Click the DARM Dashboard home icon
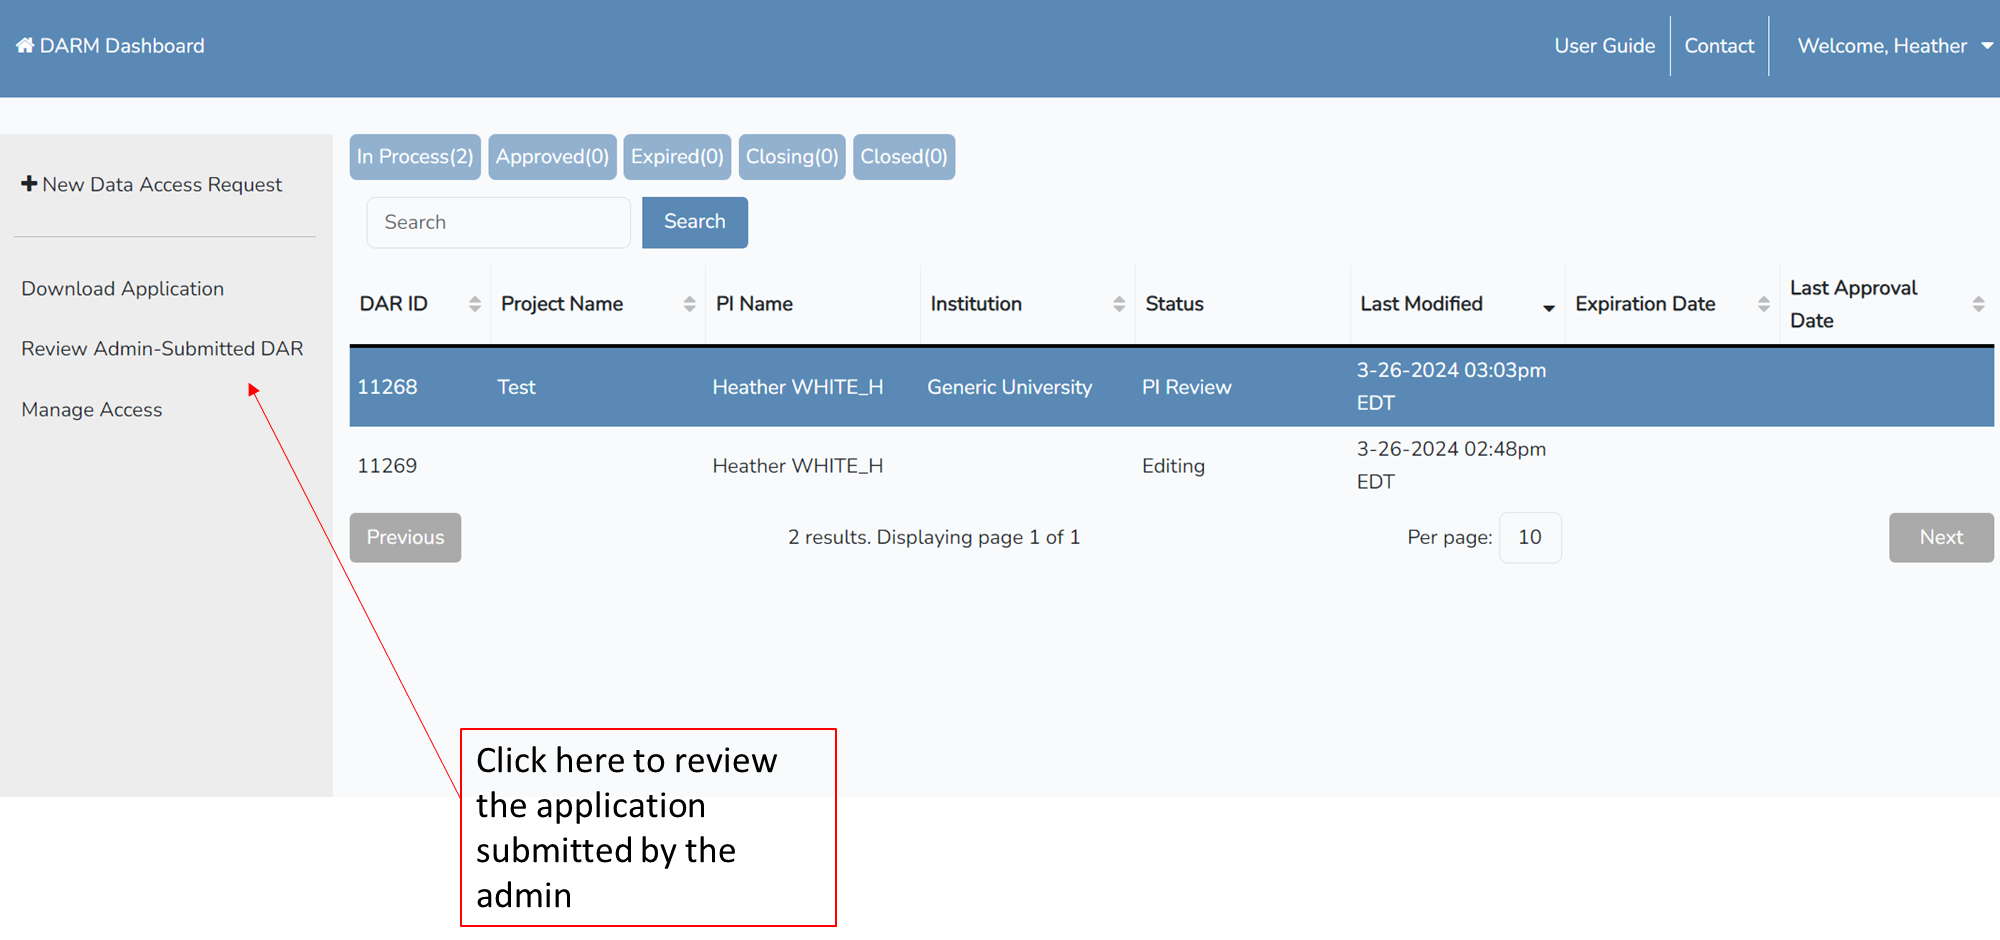Viewport: 2000px width, 940px height. [25, 46]
